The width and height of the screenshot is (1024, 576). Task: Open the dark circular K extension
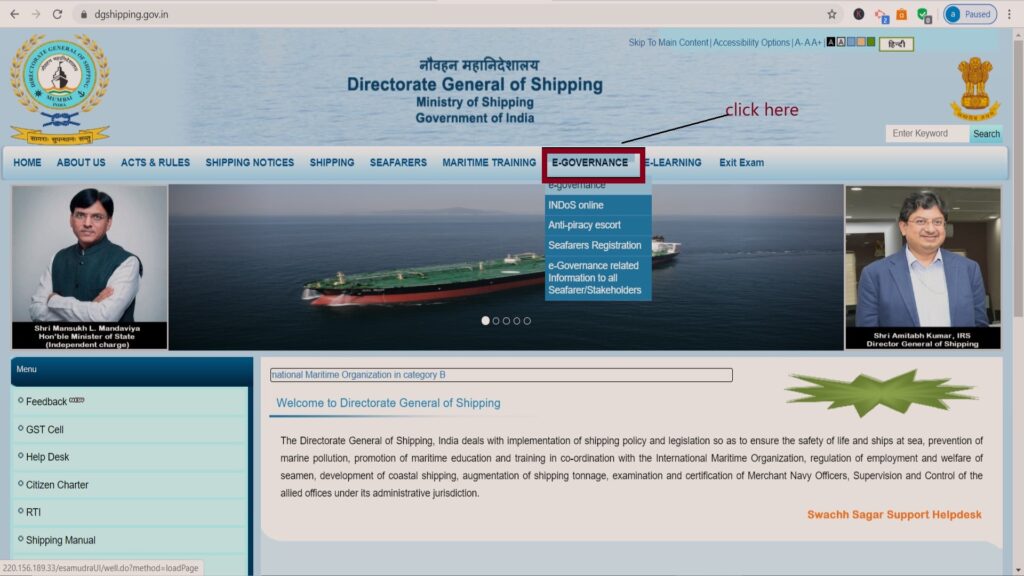click(859, 14)
